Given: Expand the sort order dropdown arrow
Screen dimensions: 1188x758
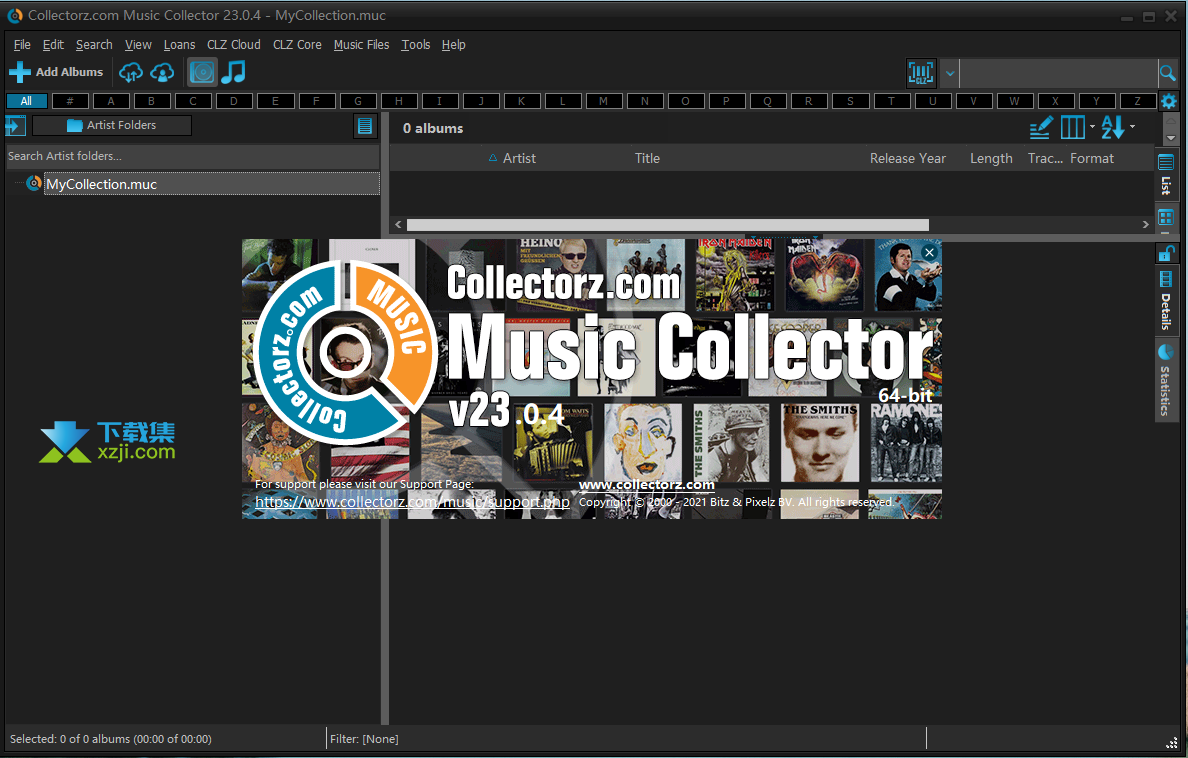Looking at the screenshot, I should tap(1133, 127).
